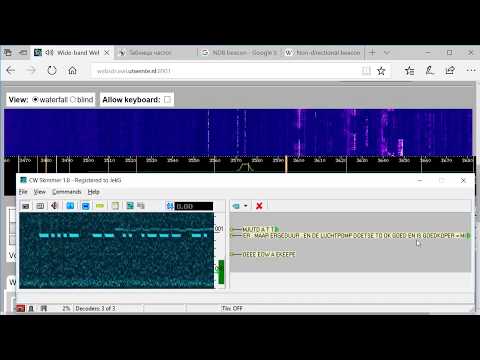
Task: Click decoded line reading EEEE EOW A EKEEPE
Action: (x=269, y=254)
